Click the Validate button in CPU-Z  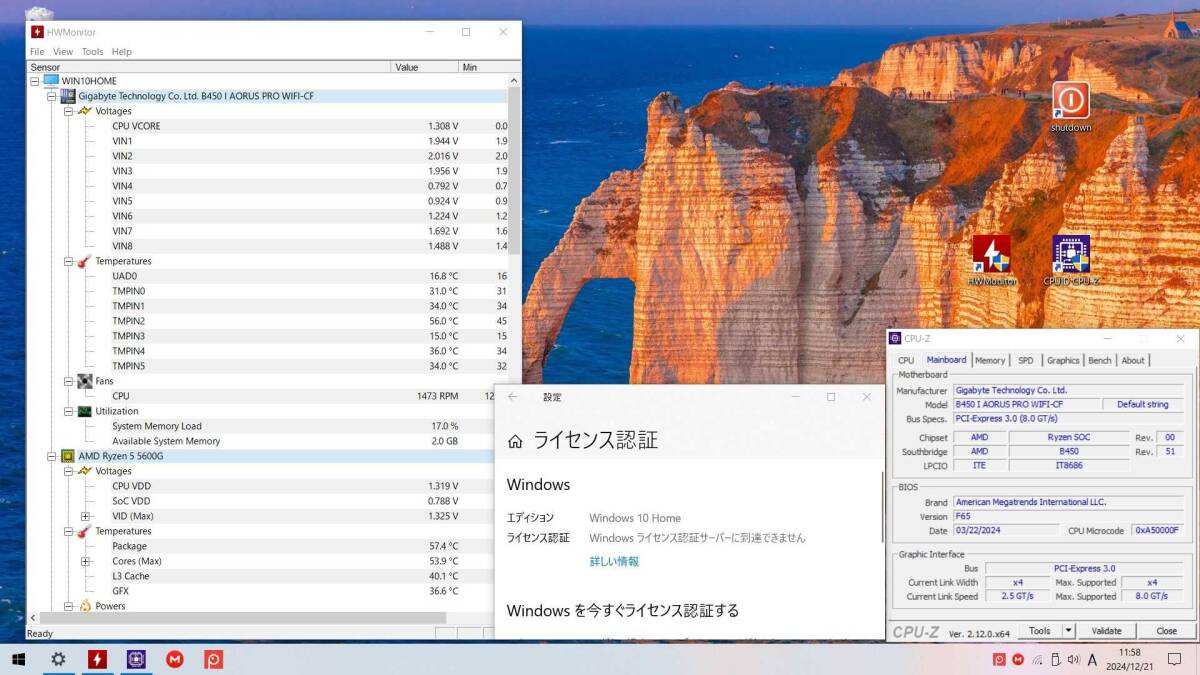click(1106, 631)
